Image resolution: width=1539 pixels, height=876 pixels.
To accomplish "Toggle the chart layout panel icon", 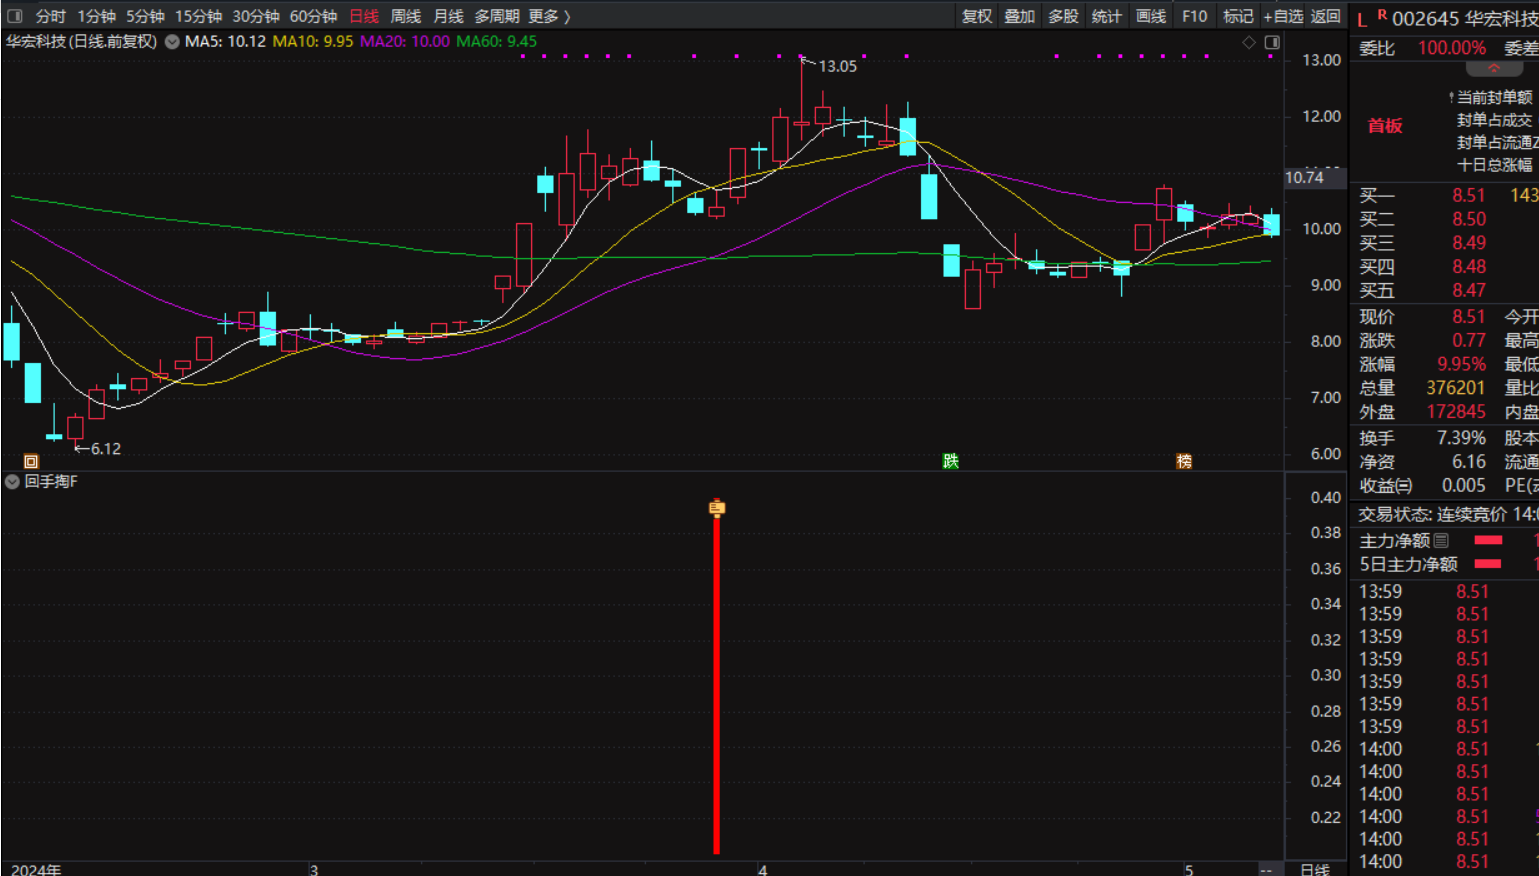I will click(x=1272, y=42).
